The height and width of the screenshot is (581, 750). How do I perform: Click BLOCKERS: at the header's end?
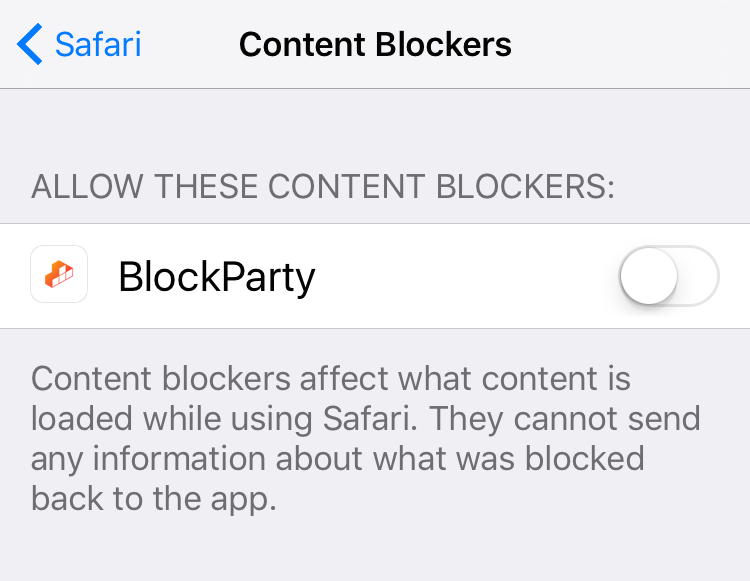coord(525,186)
